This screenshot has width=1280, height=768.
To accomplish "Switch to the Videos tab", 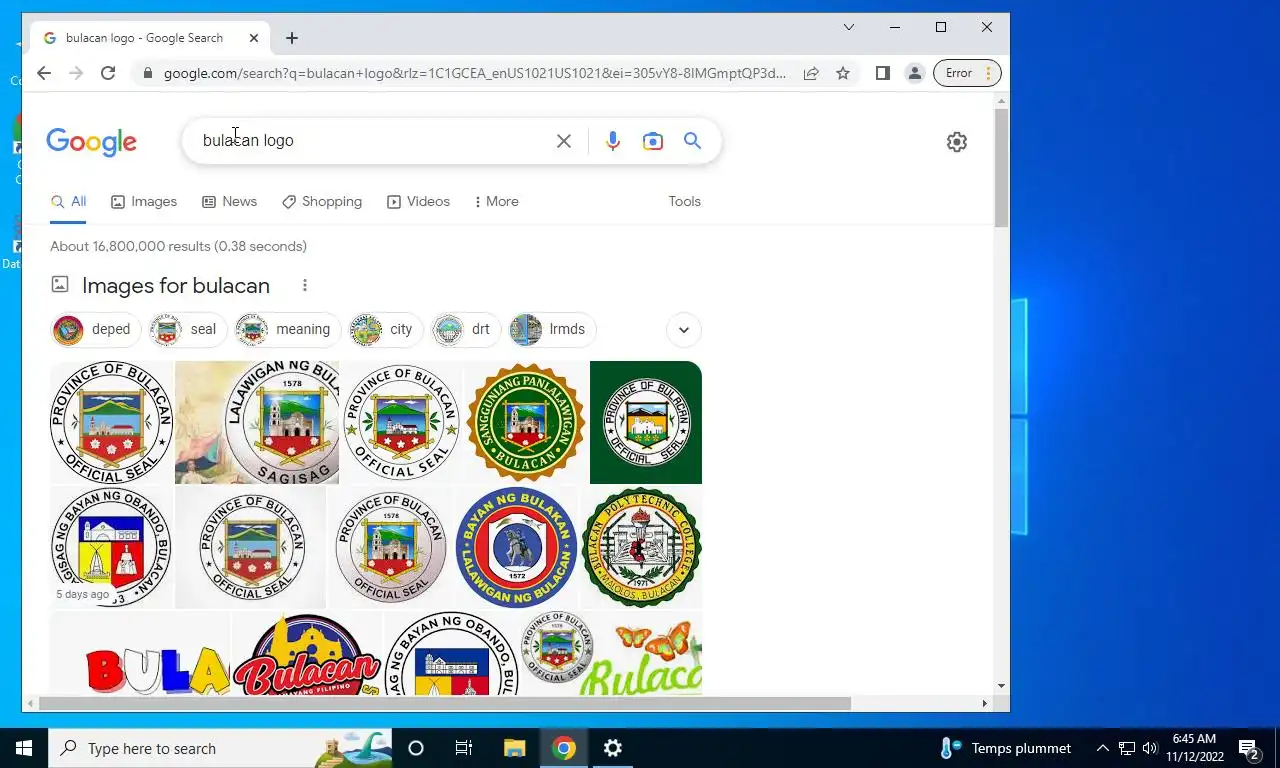I will click(x=418, y=201).
